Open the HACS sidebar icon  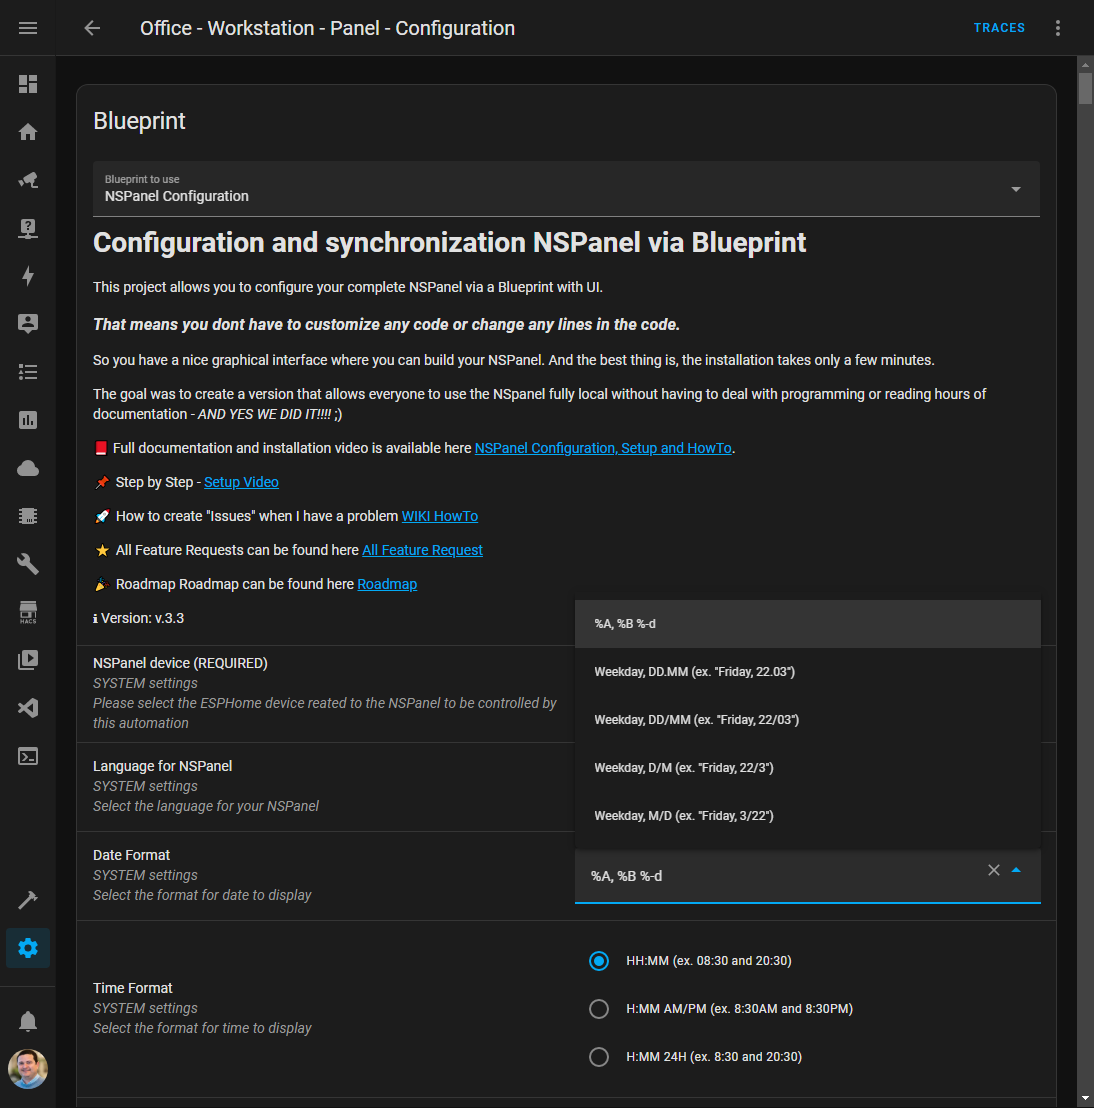coord(27,611)
